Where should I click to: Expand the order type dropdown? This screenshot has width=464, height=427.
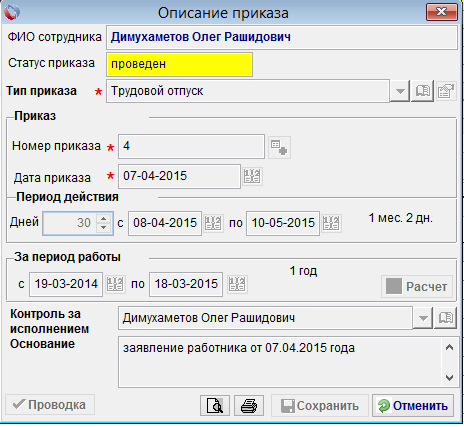click(400, 91)
